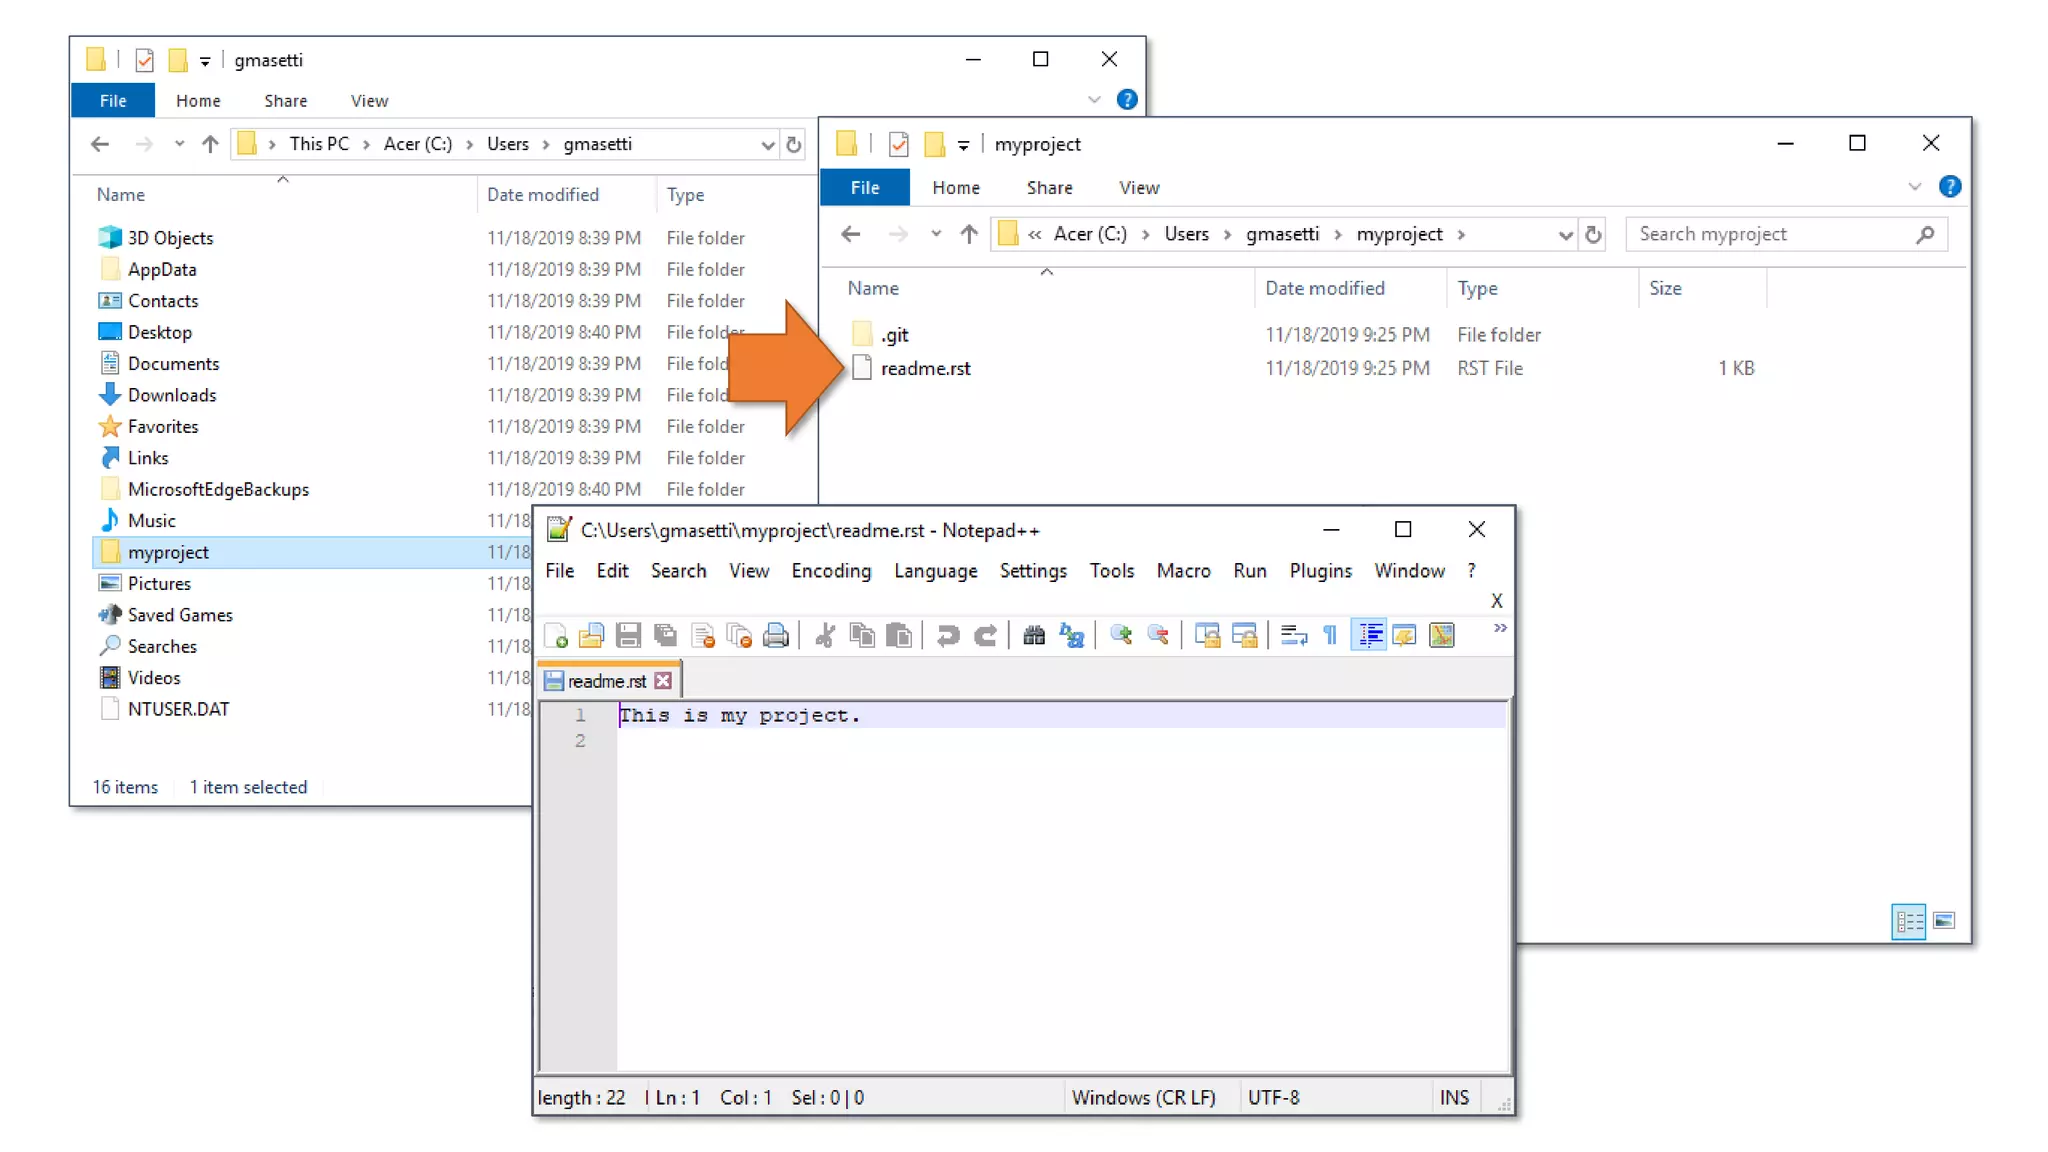Expand the gmasetti window ribbon chevron

tap(1094, 100)
